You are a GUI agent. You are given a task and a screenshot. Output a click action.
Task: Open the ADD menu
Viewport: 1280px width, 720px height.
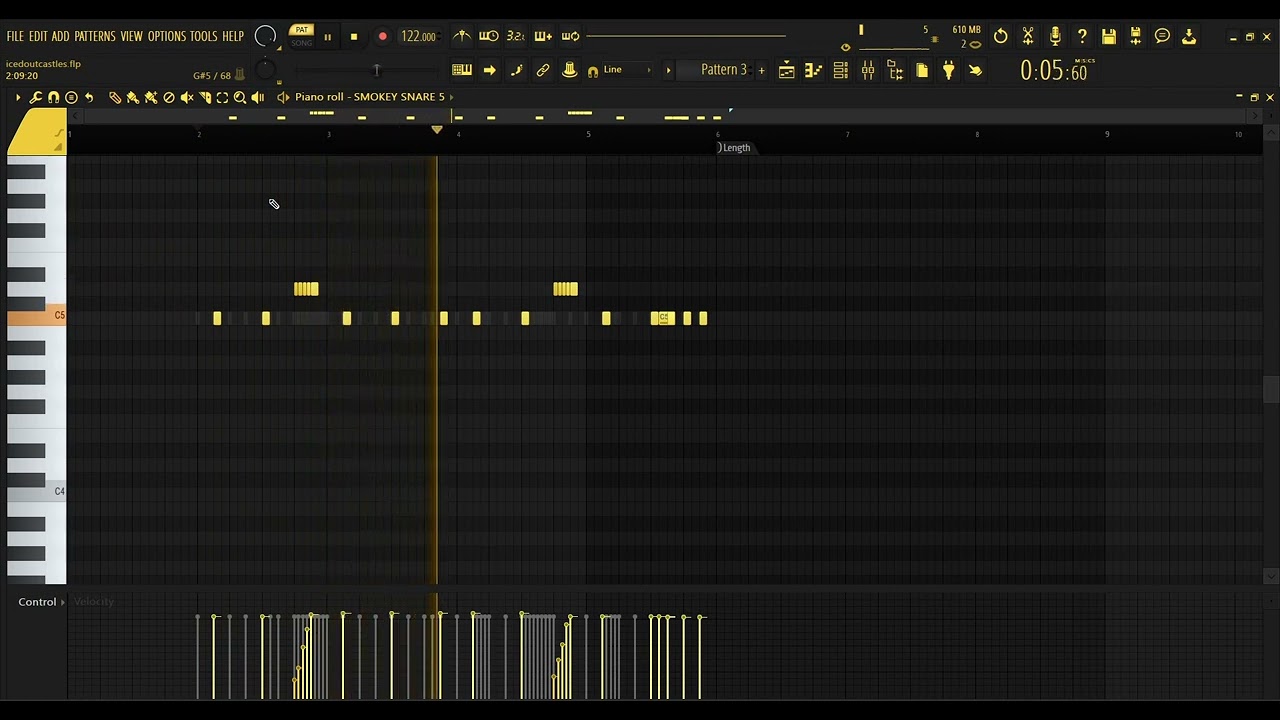tap(61, 36)
